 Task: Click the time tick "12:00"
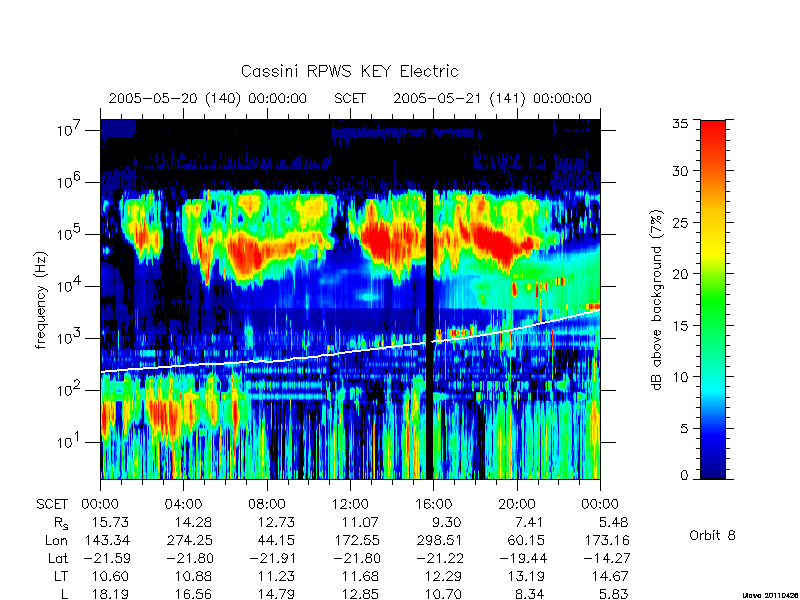coord(349,504)
